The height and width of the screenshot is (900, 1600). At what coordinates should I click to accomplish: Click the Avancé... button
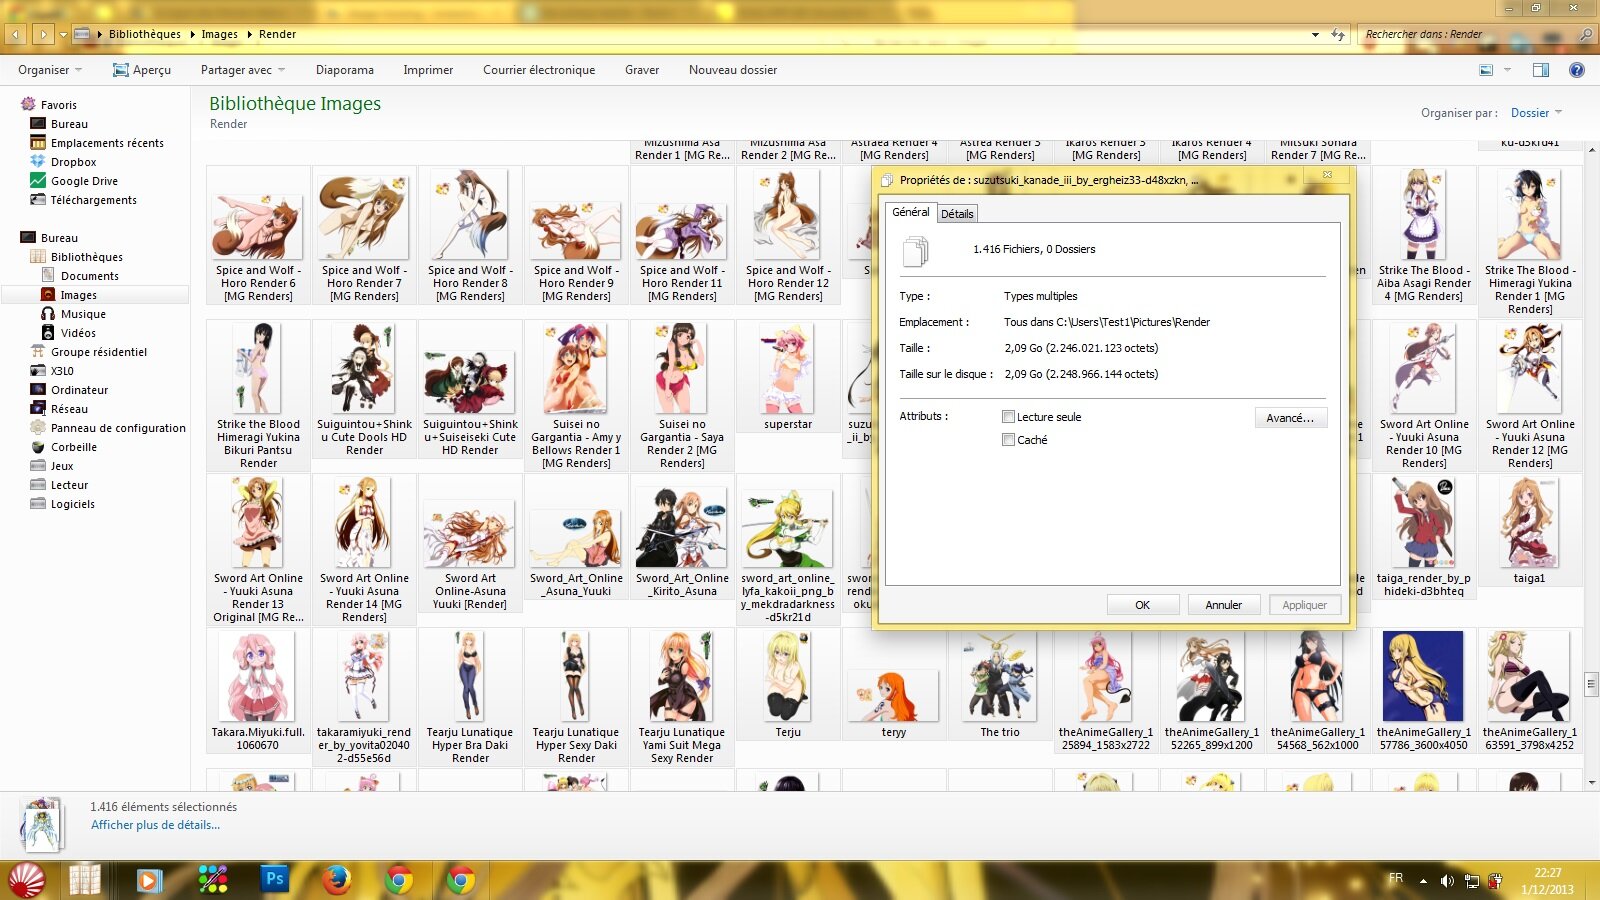point(1291,418)
